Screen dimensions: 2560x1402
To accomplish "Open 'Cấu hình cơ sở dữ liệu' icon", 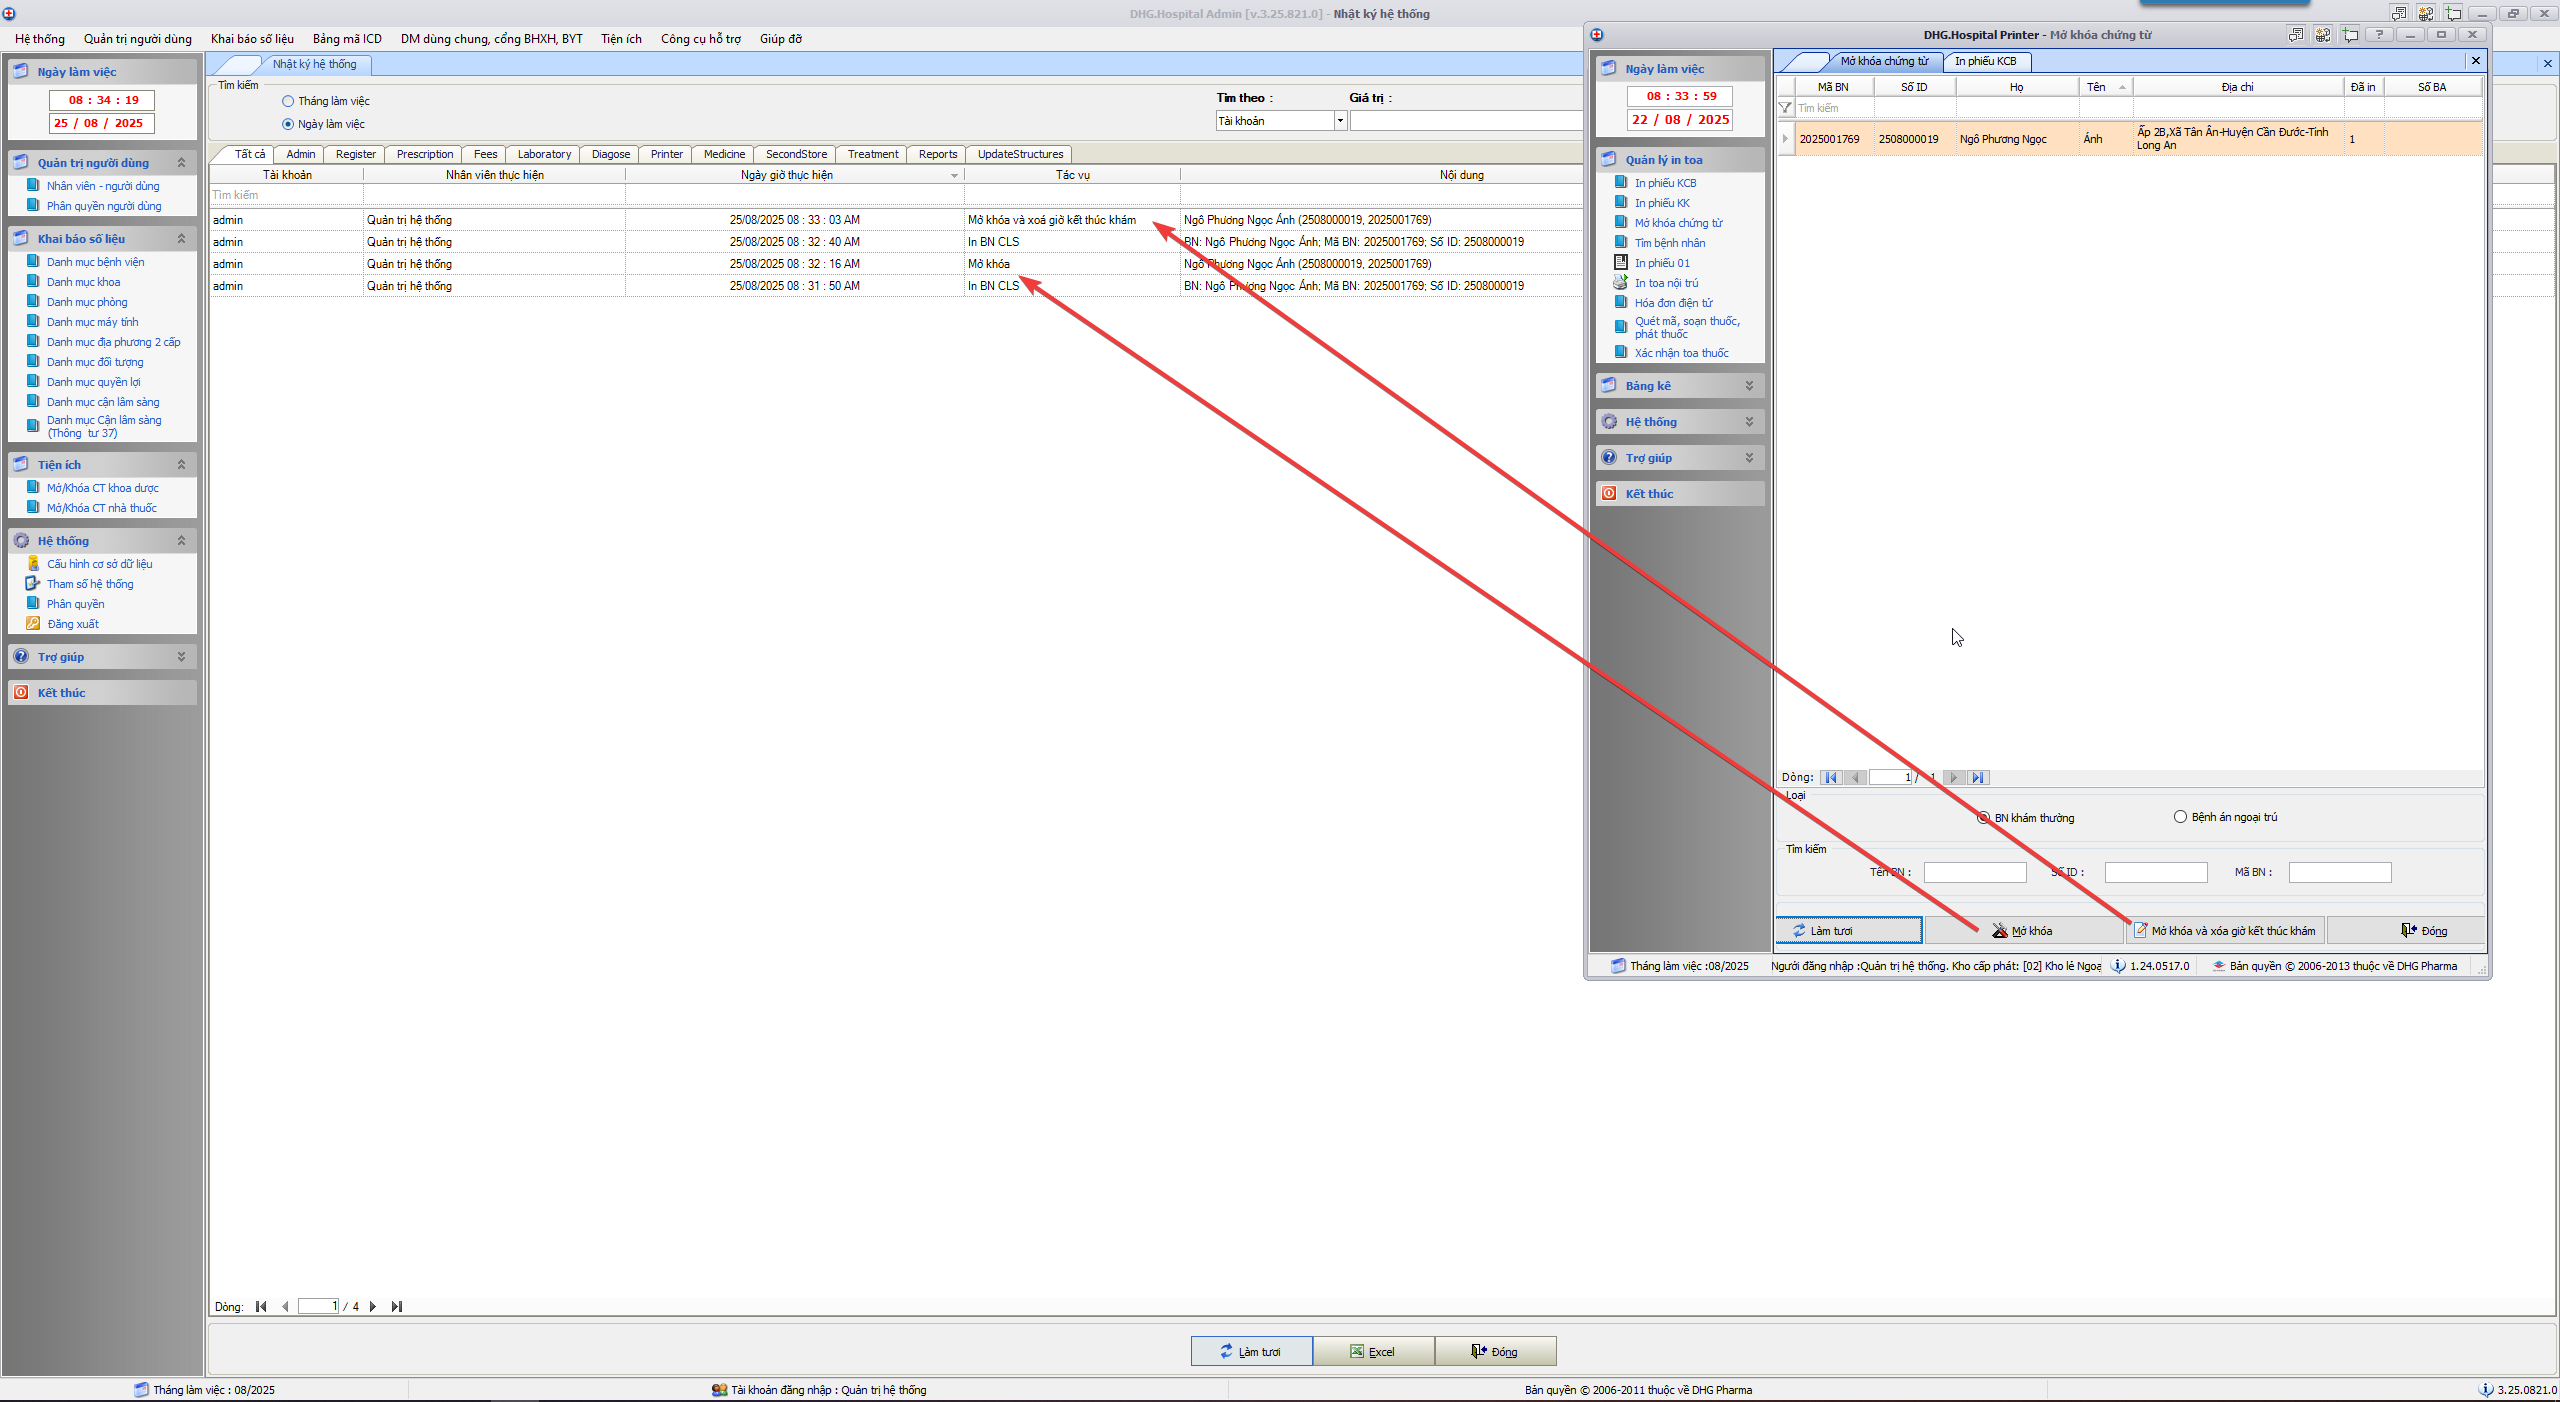I will point(33,564).
